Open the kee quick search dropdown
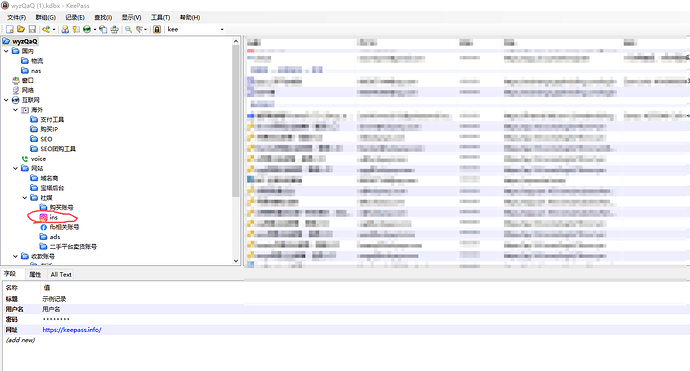 point(222,29)
